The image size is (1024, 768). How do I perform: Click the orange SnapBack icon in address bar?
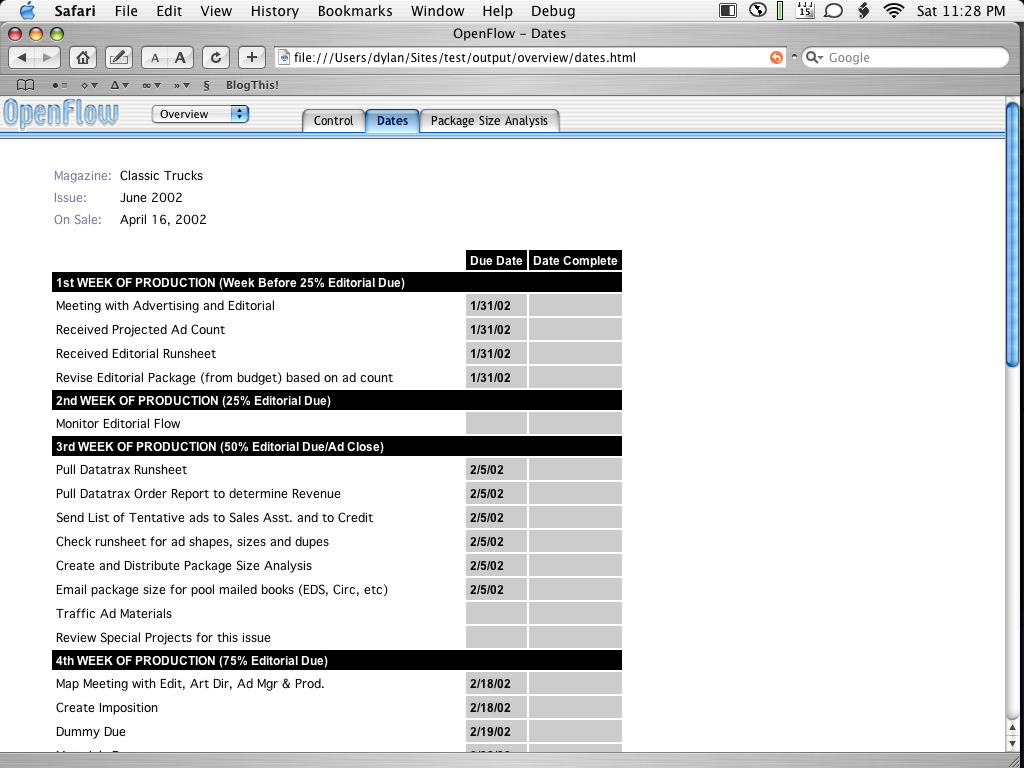776,57
